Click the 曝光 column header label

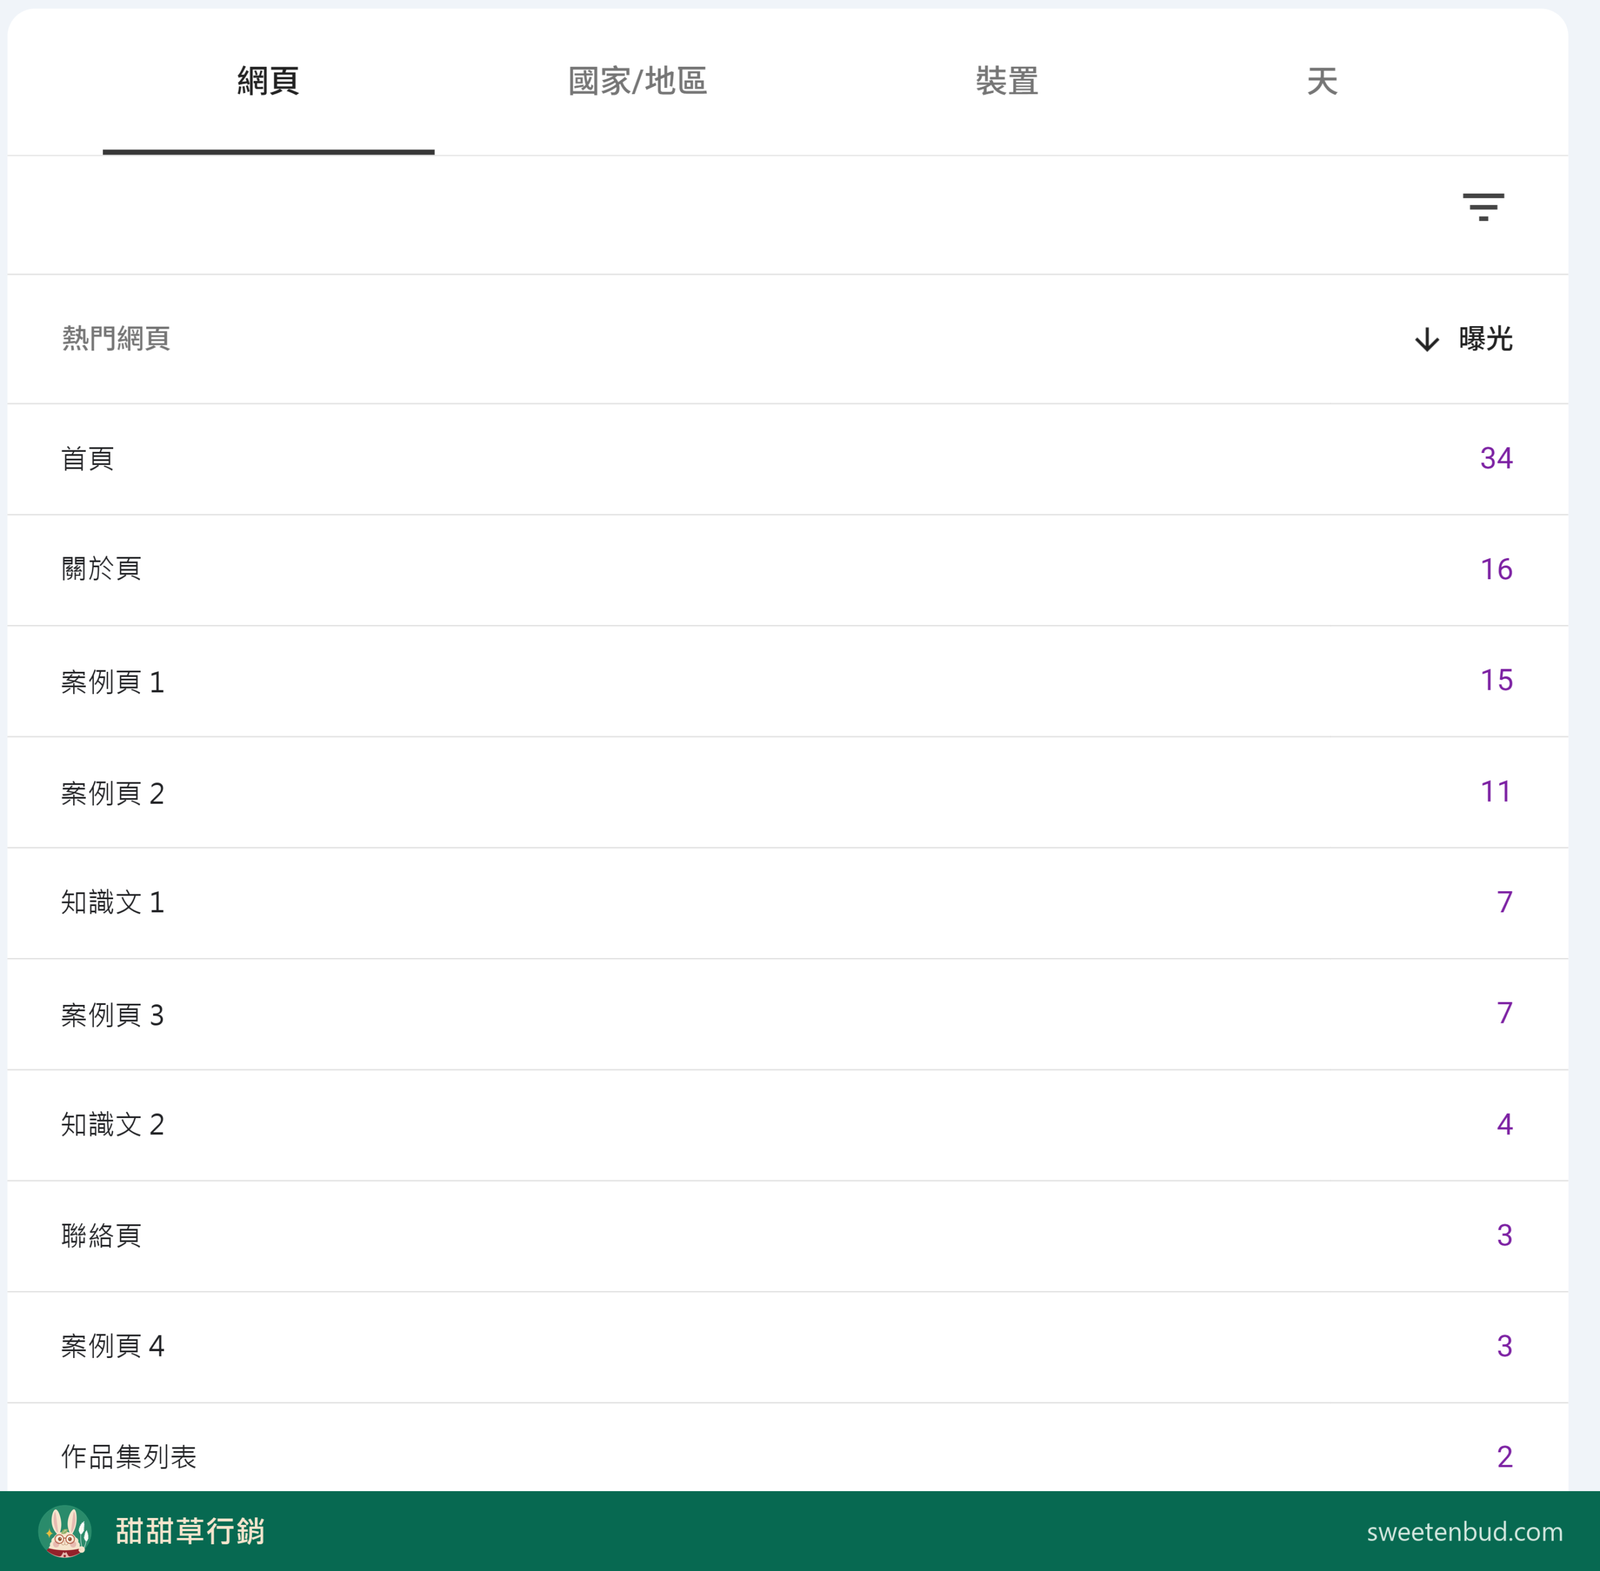coord(1485,339)
